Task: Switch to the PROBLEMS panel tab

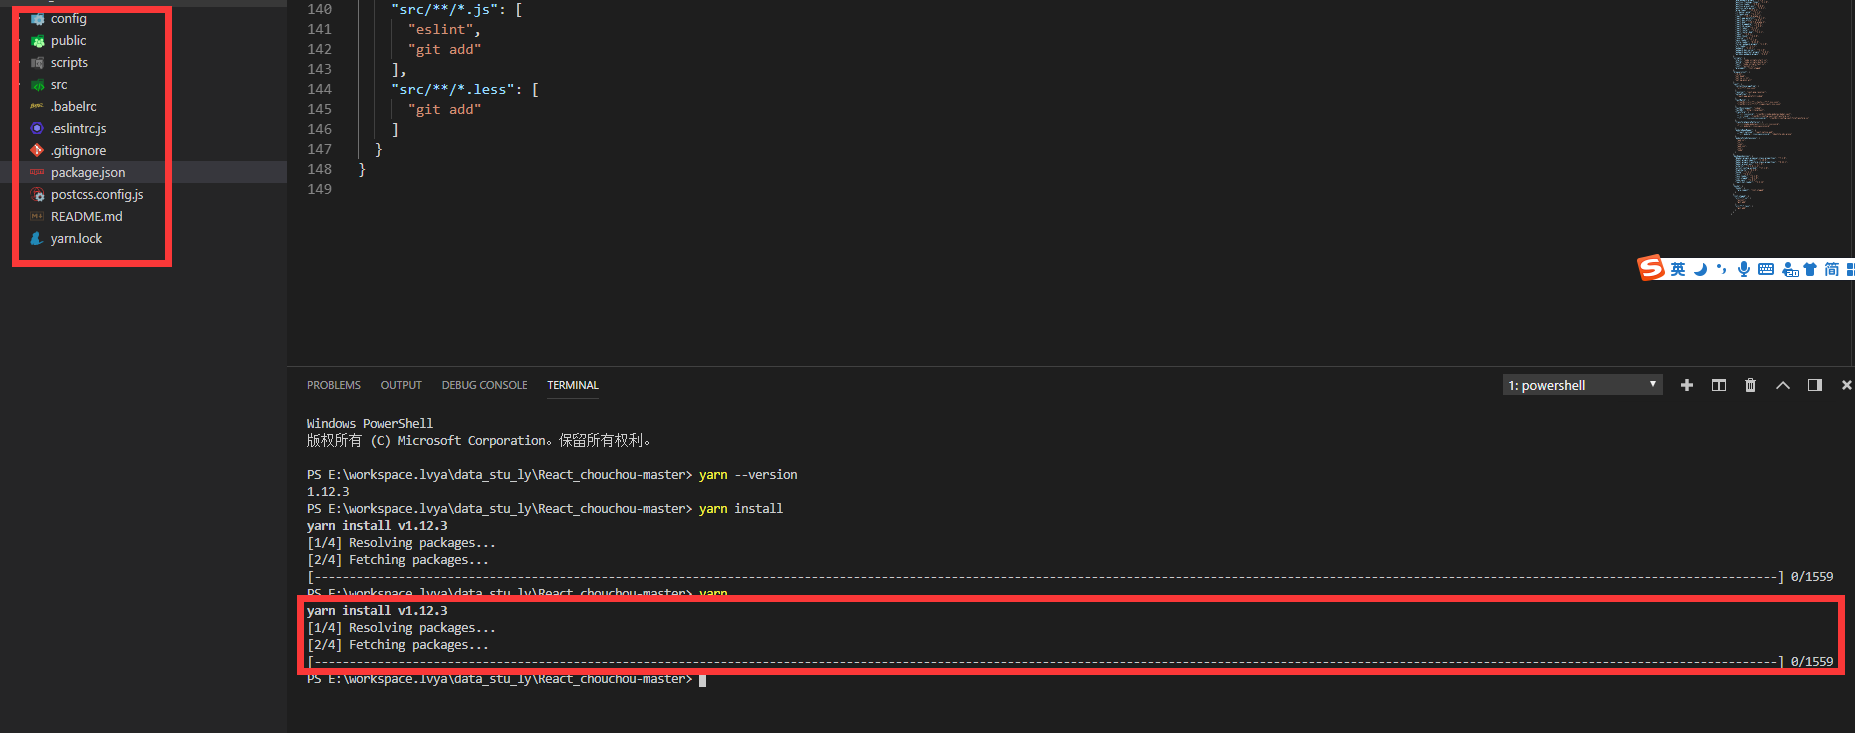Action: point(334,385)
